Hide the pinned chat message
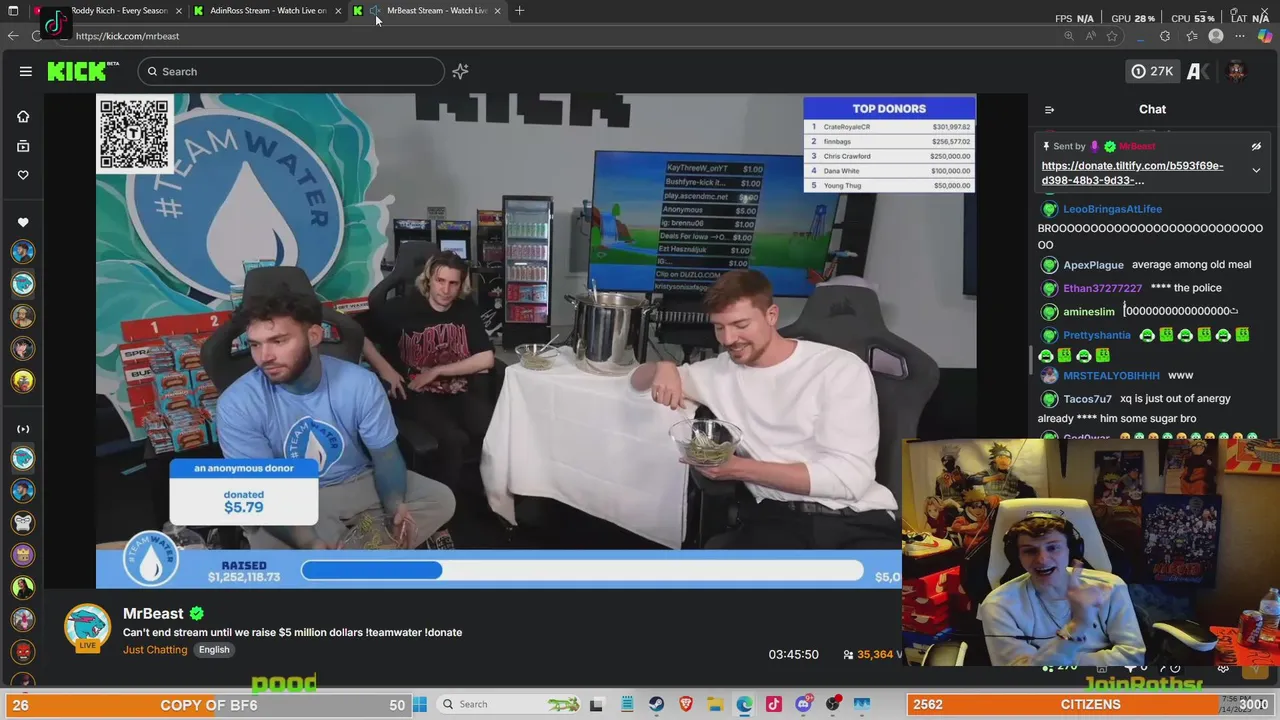 (1256, 146)
